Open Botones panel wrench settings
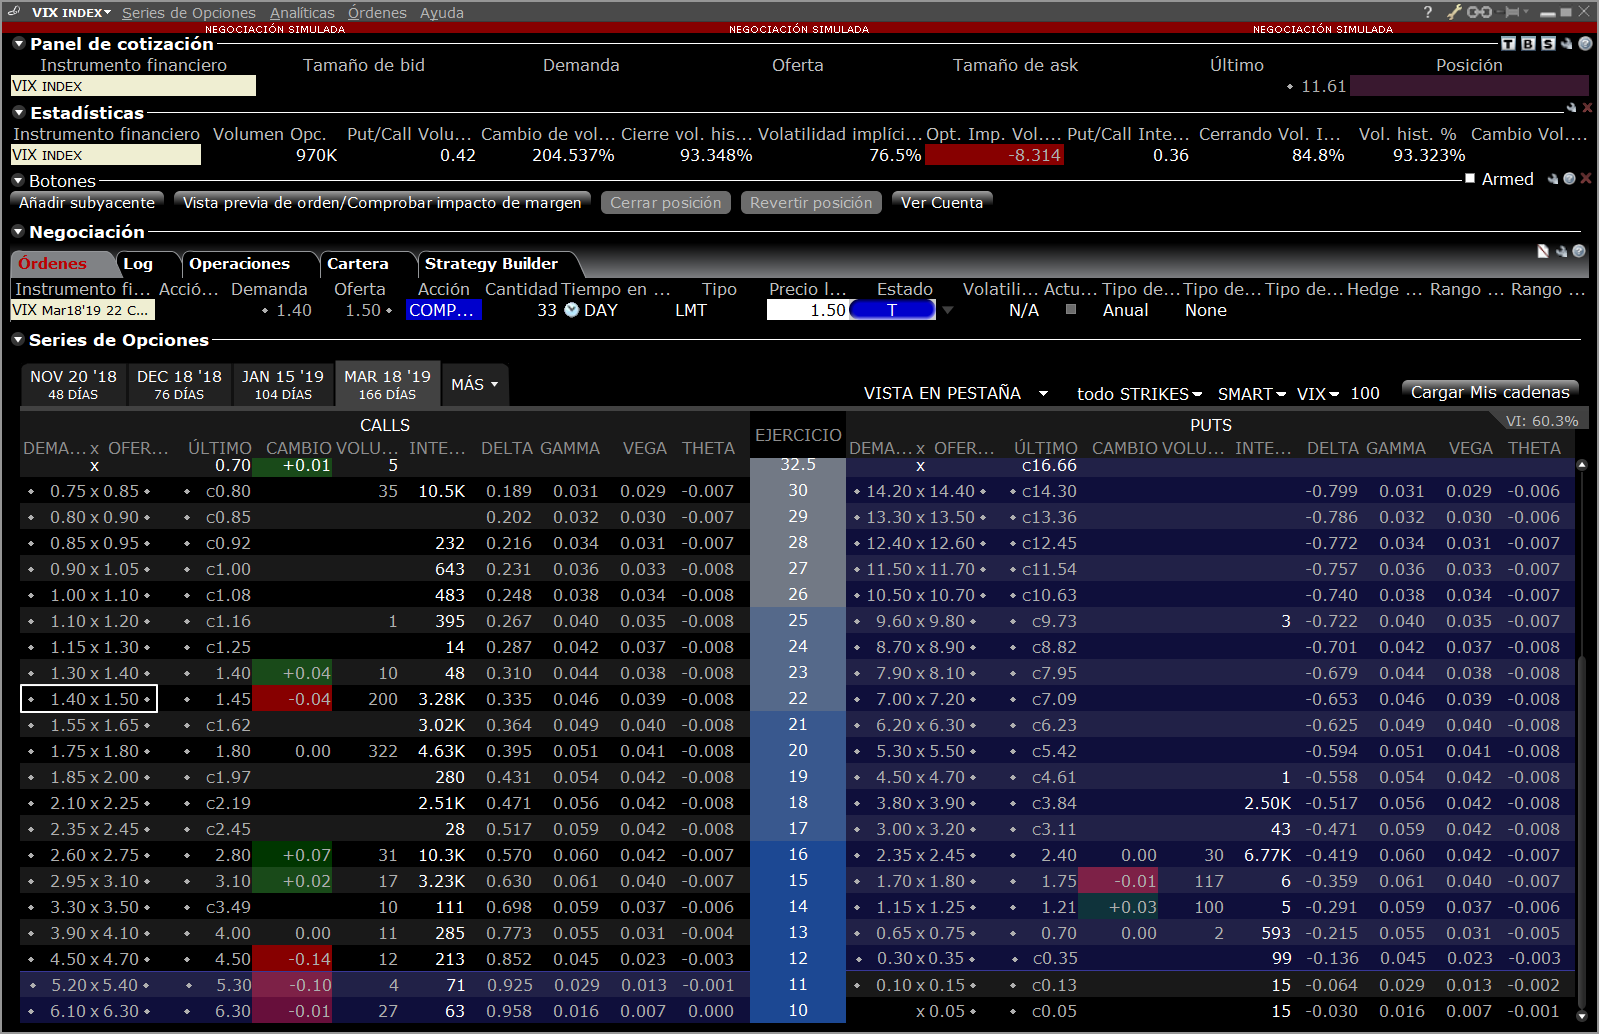This screenshot has width=1599, height=1034. click(x=1553, y=179)
